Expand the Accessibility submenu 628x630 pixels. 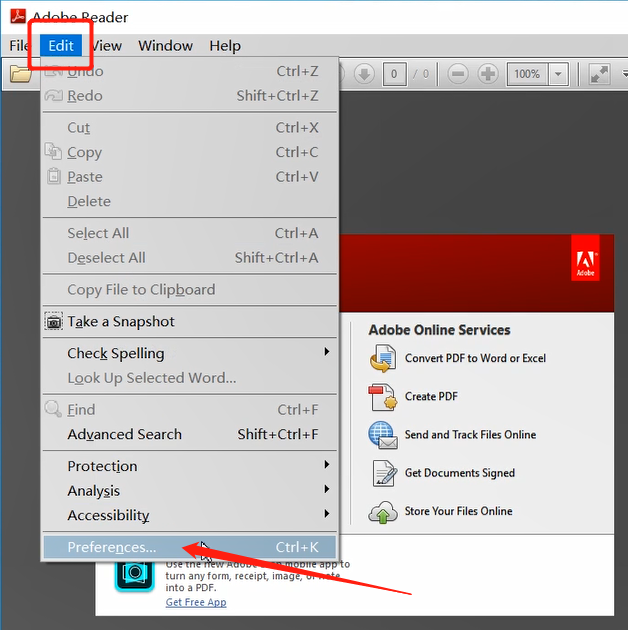[189, 515]
